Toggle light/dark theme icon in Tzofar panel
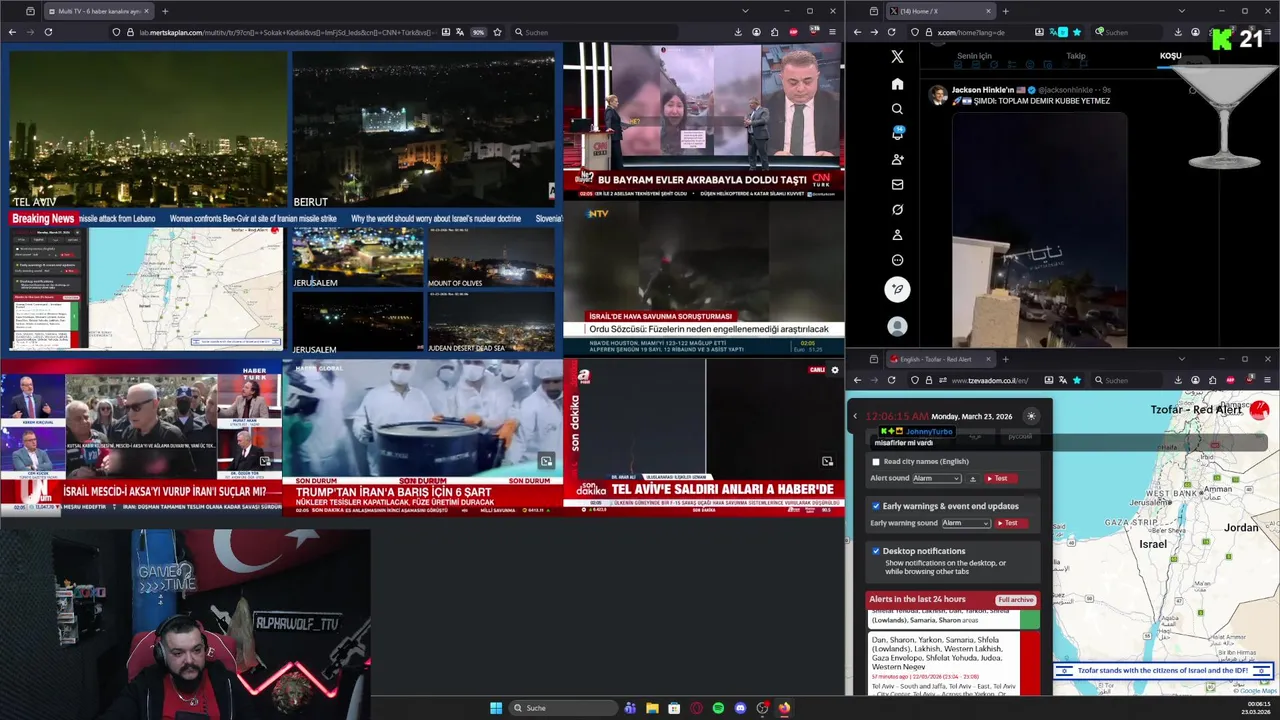Screen dimensions: 1280x720 click(1031, 416)
